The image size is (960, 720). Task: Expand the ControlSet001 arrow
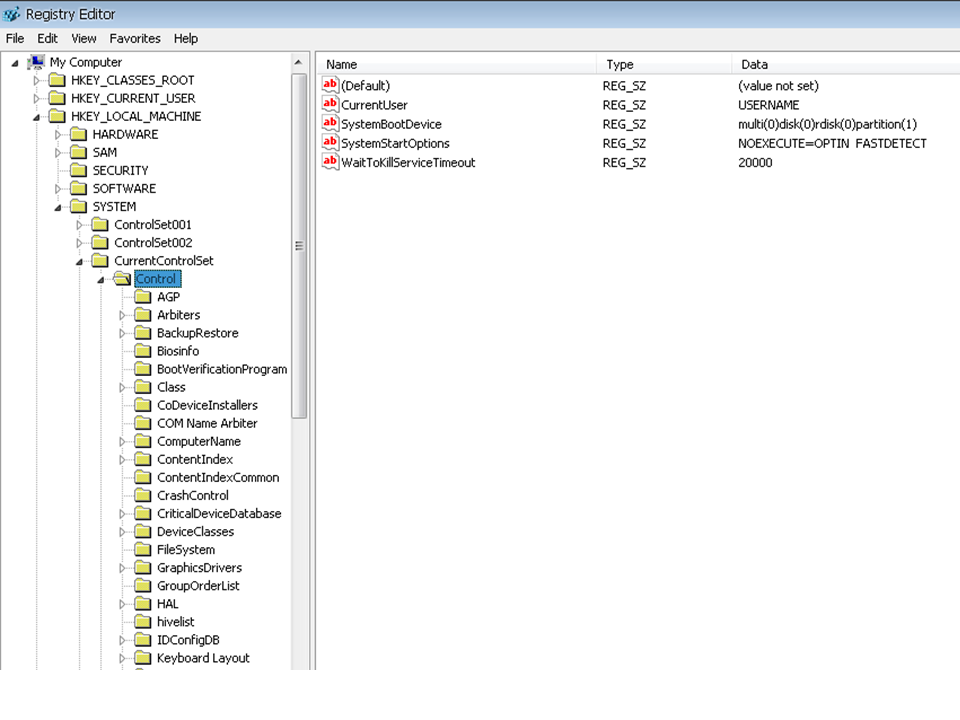click(x=79, y=225)
